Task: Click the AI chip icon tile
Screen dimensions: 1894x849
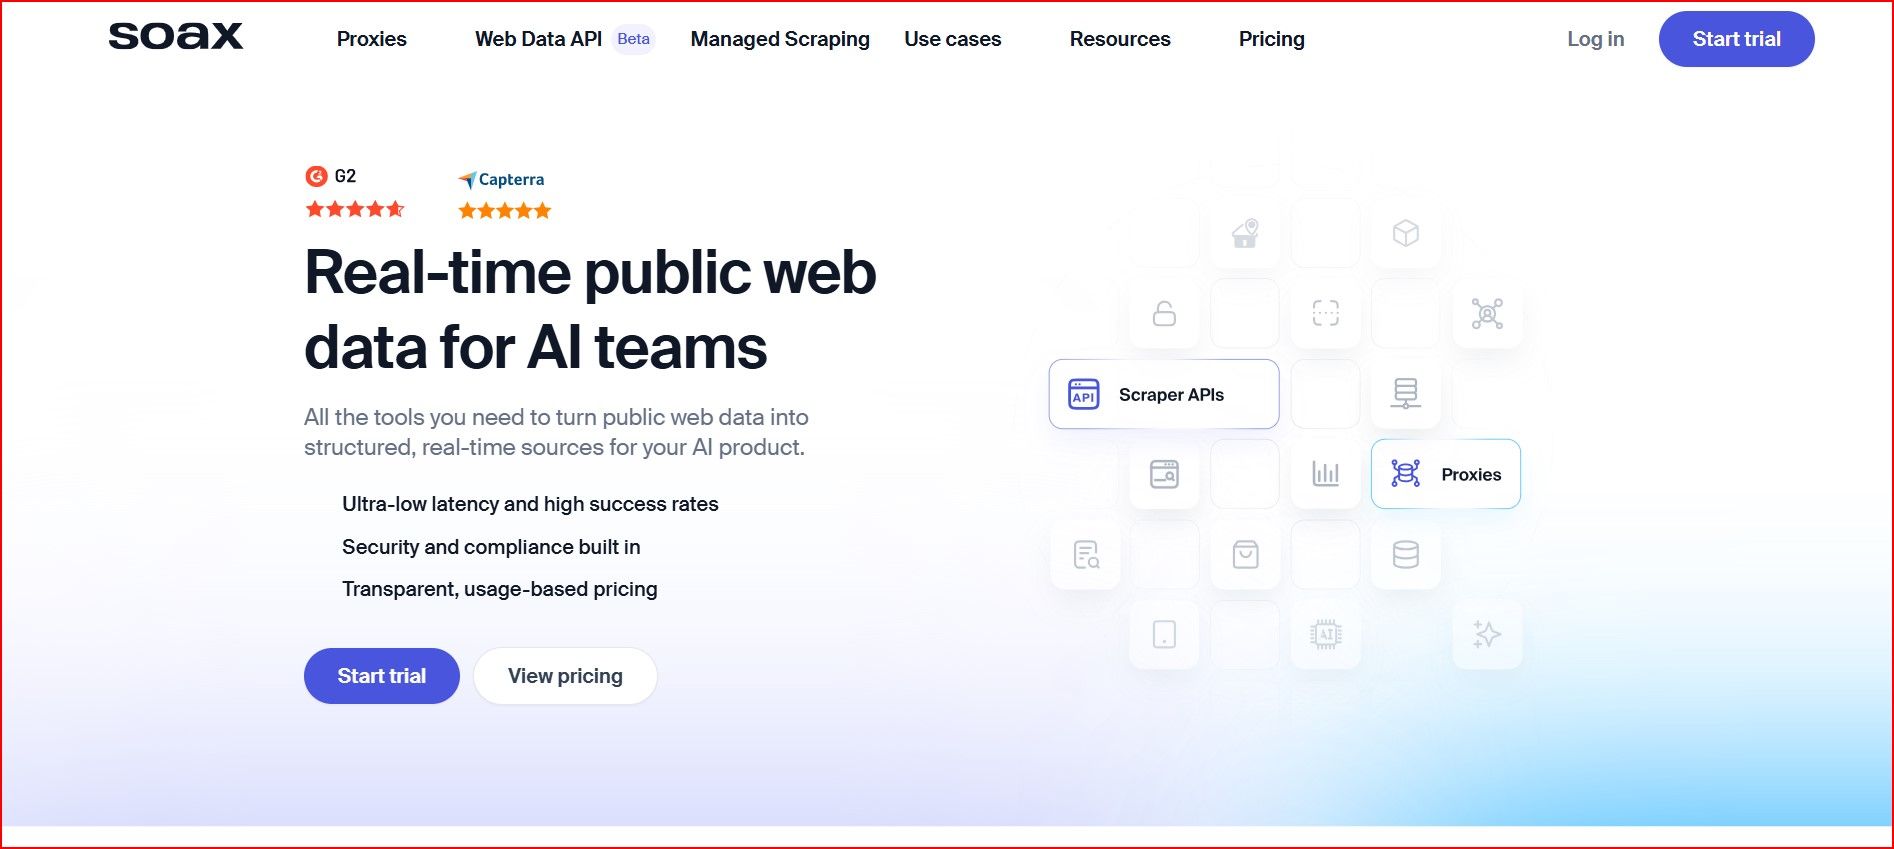Action: point(1325,634)
